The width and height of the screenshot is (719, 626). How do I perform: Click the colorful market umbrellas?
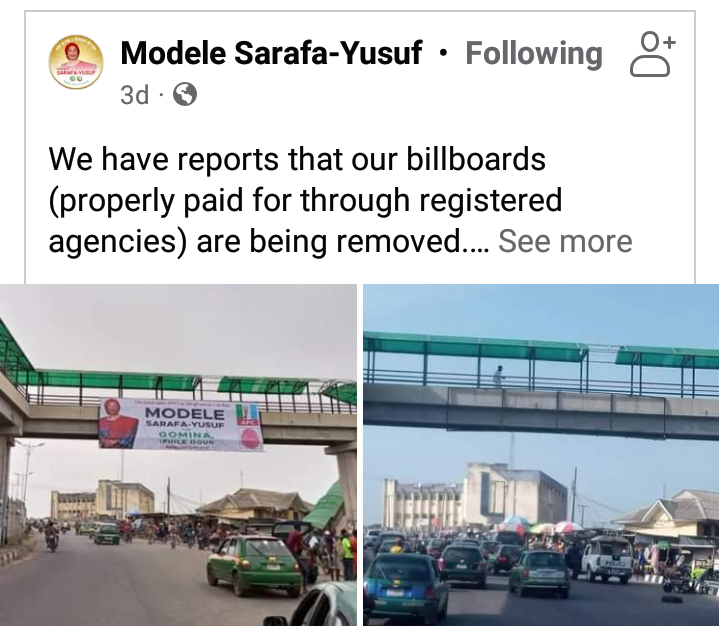[x=534, y=525]
